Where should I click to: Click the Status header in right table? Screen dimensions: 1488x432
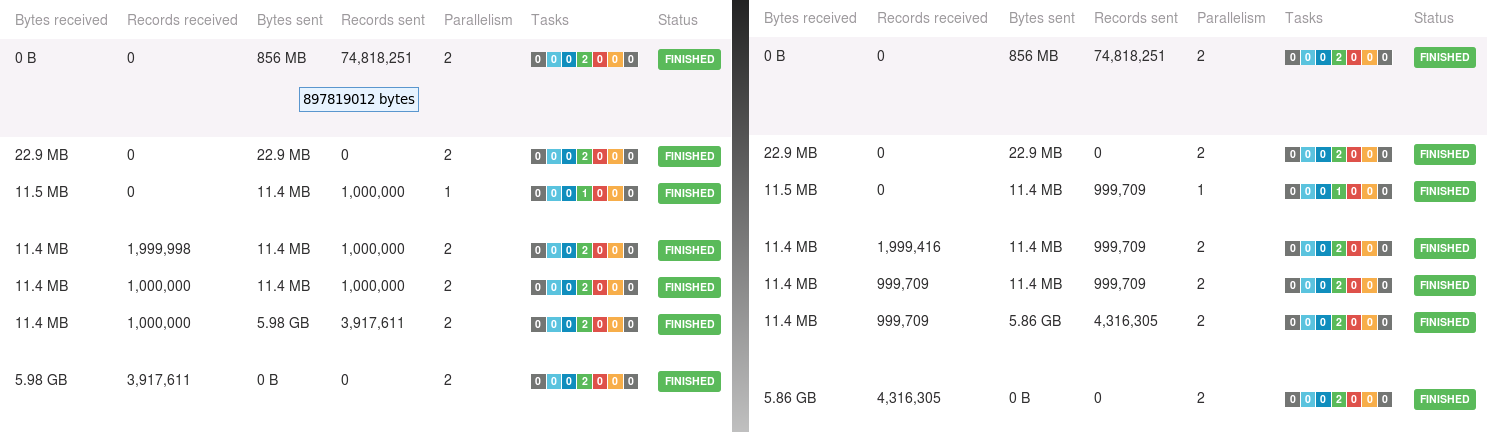tap(1433, 18)
